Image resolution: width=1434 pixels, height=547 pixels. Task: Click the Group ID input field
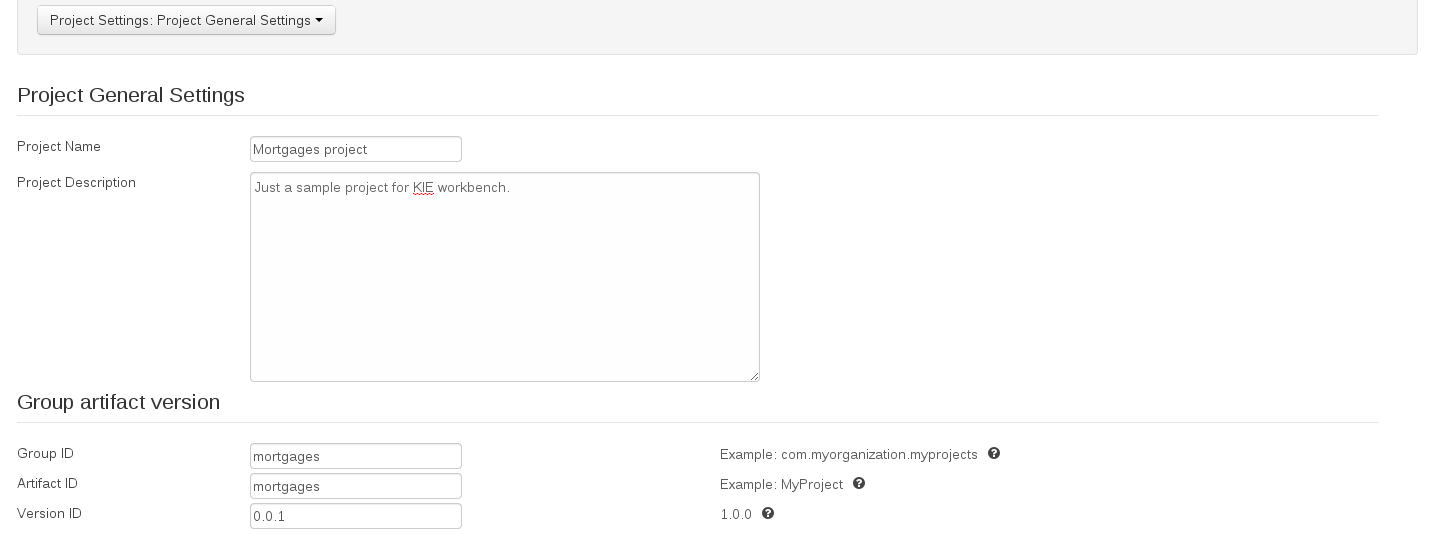click(x=355, y=456)
